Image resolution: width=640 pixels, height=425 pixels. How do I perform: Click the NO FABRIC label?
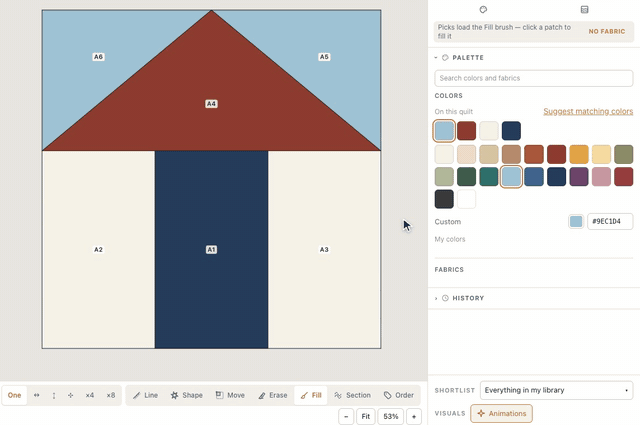[x=607, y=31]
